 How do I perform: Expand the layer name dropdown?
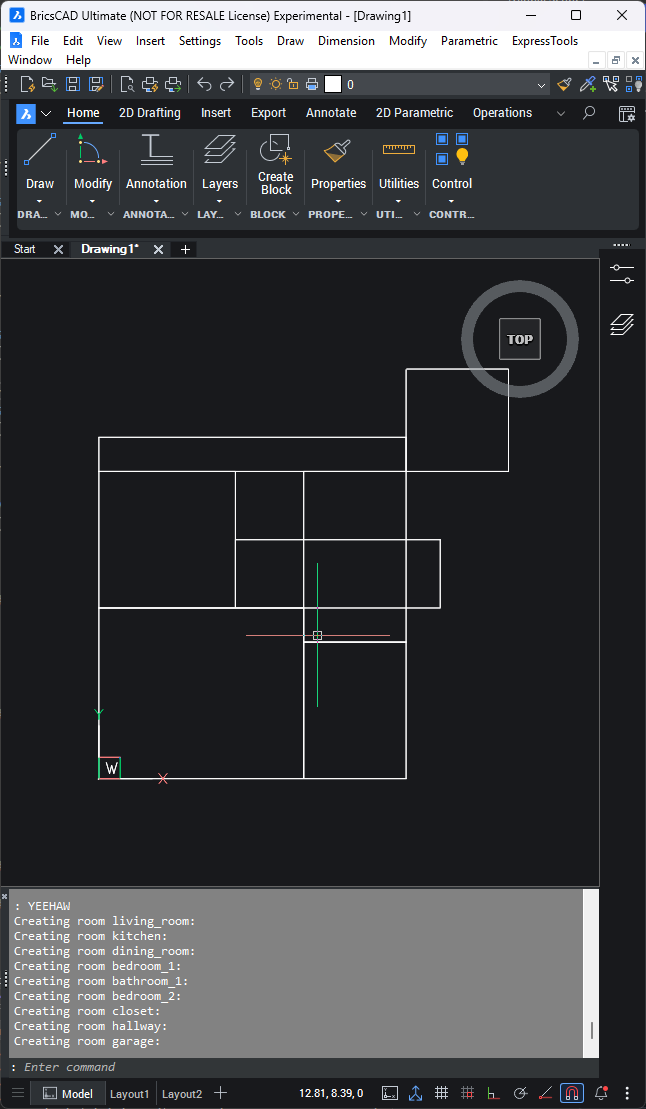542,85
